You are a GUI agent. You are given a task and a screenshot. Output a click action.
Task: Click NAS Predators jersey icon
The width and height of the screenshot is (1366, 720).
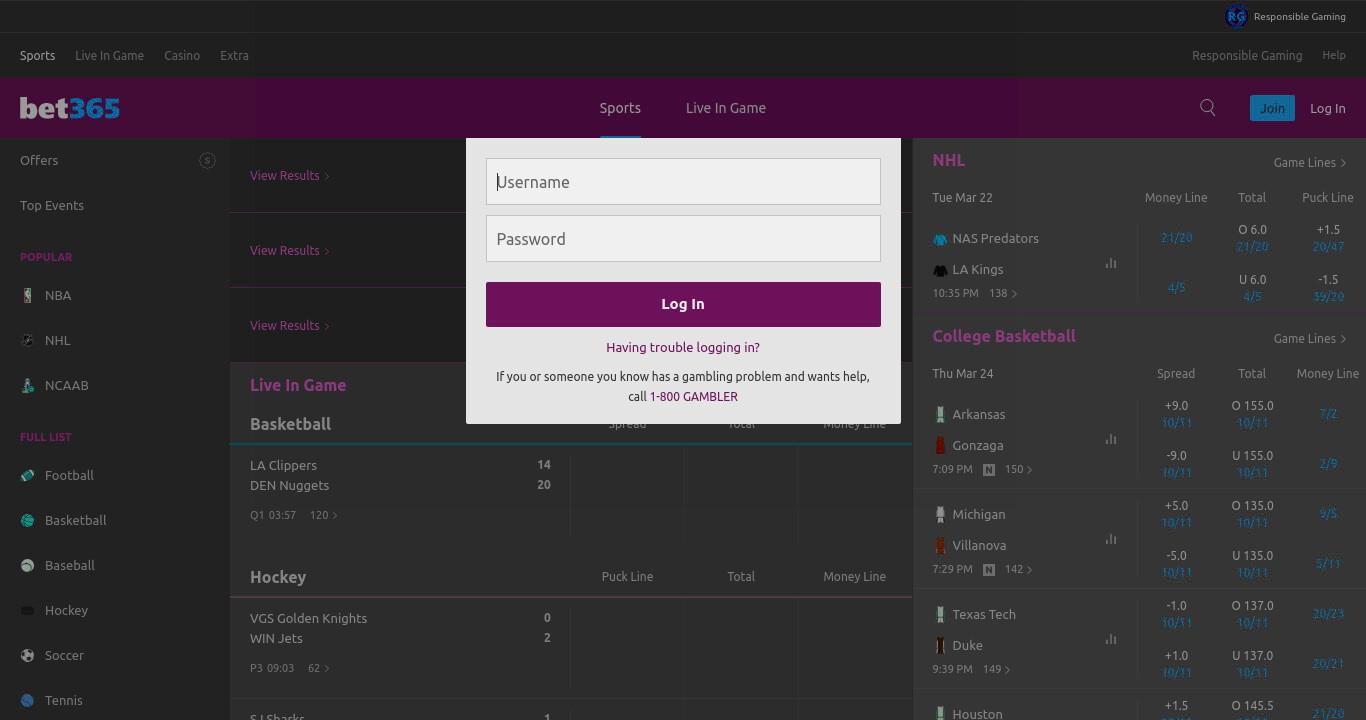pyautogui.click(x=940, y=239)
